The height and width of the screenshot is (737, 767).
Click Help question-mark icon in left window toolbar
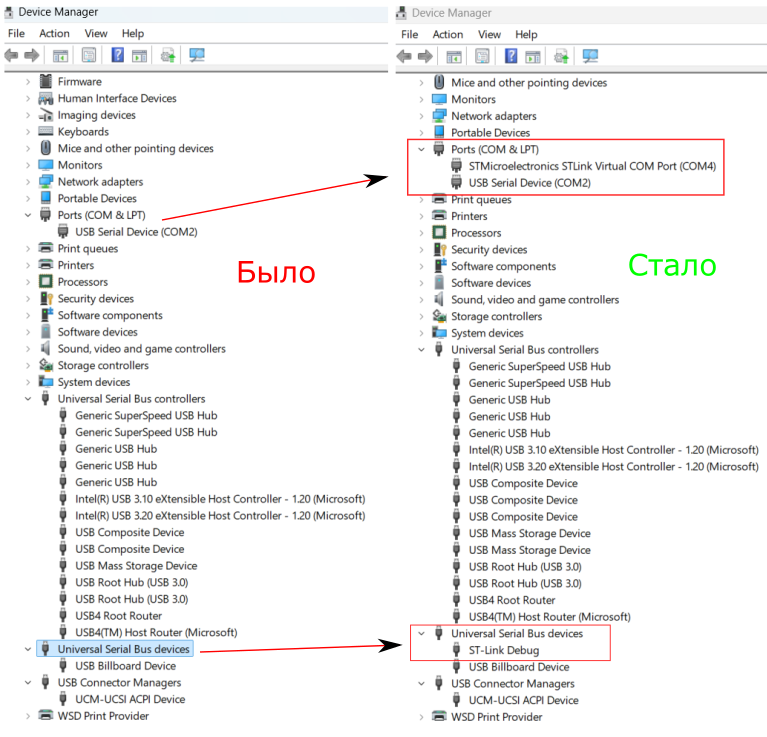point(117,55)
